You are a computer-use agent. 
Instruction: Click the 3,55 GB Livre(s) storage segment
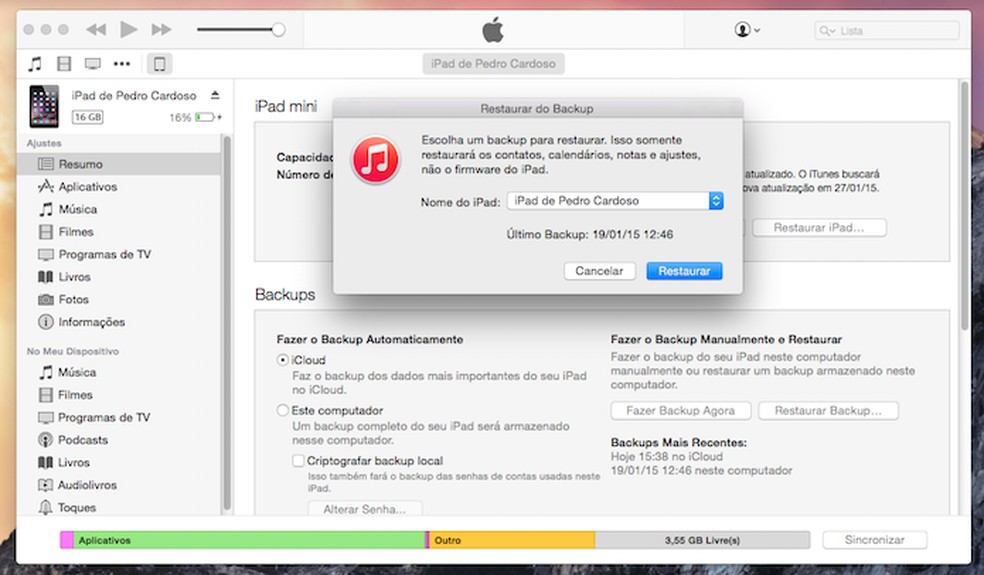click(x=702, y=540)
